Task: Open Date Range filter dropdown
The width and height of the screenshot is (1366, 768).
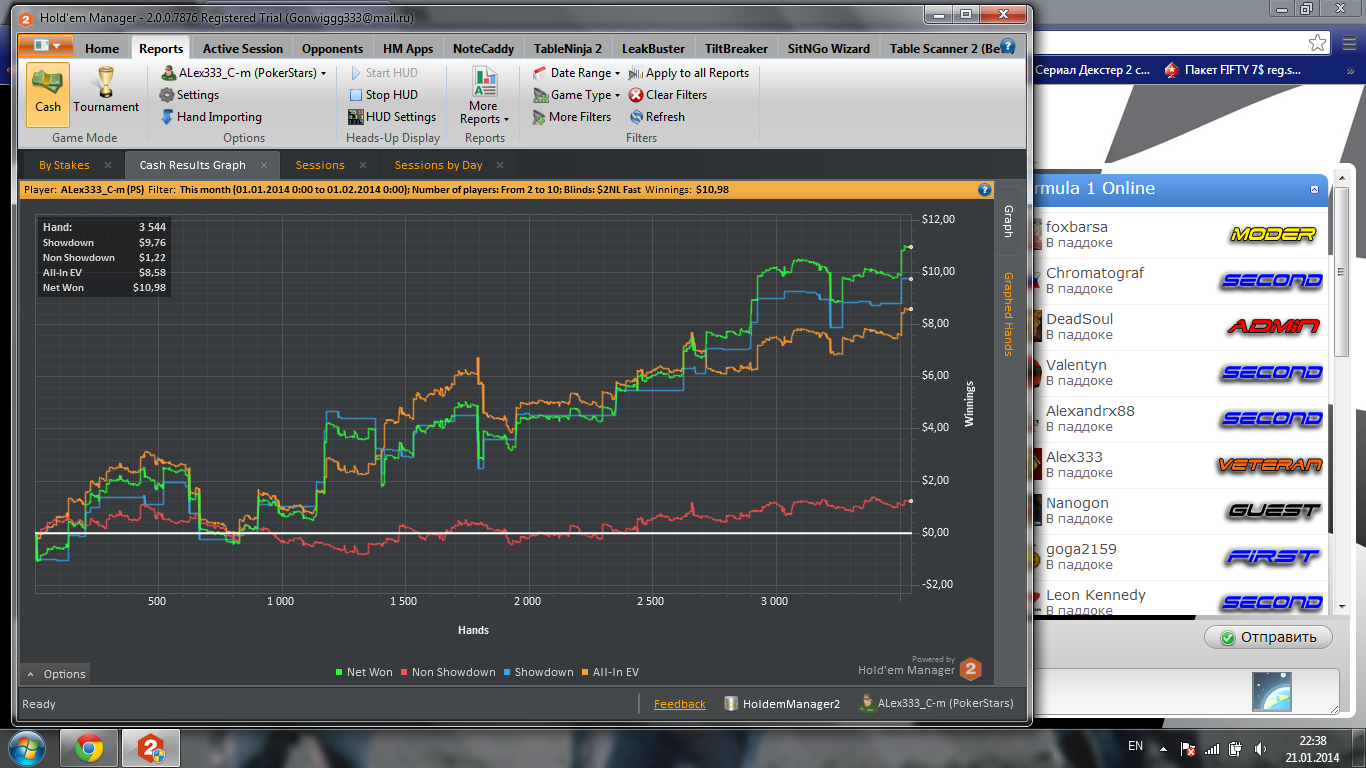Action: point(576,73)
